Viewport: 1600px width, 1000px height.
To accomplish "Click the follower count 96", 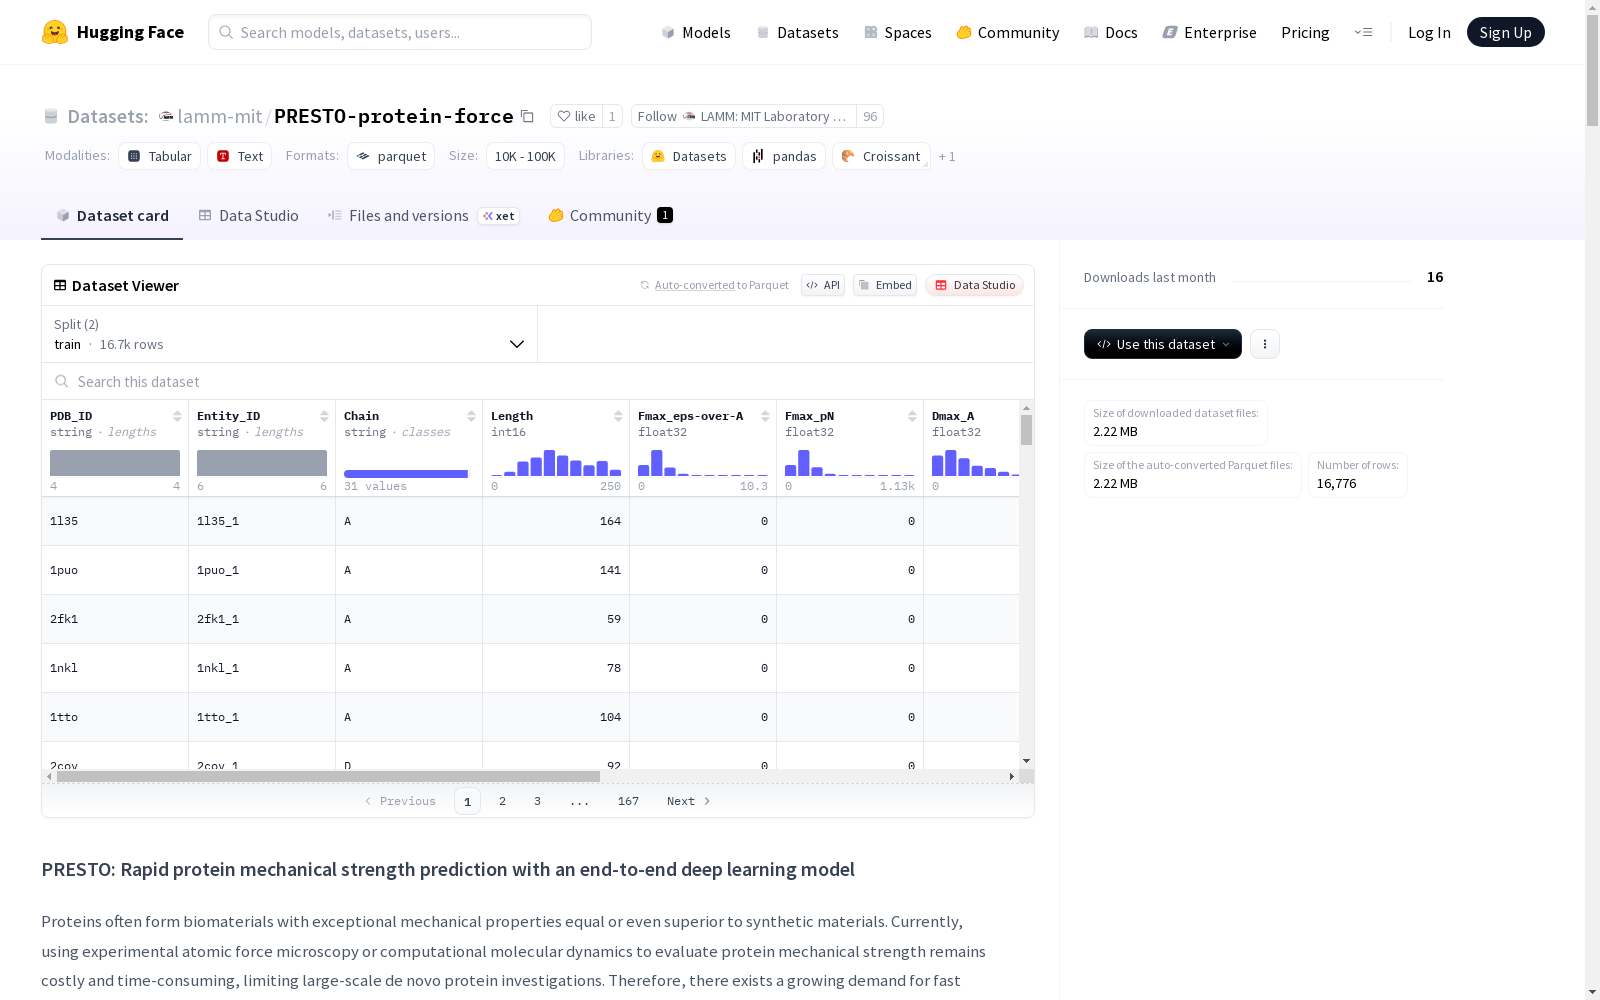I will 870,116.
